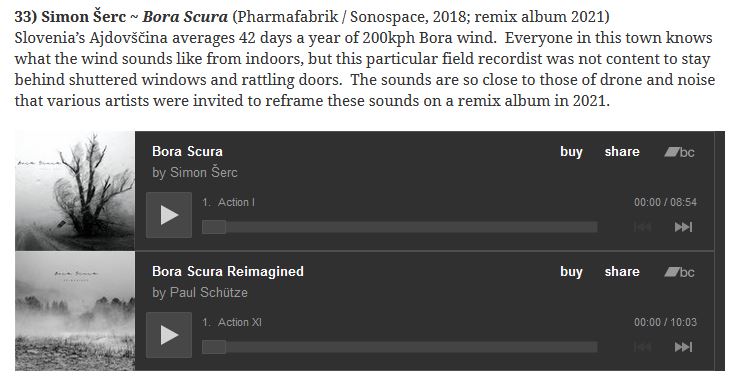
Task: Go to previous track in Bora Scura Reimagined player
Action: coord(643,347)
